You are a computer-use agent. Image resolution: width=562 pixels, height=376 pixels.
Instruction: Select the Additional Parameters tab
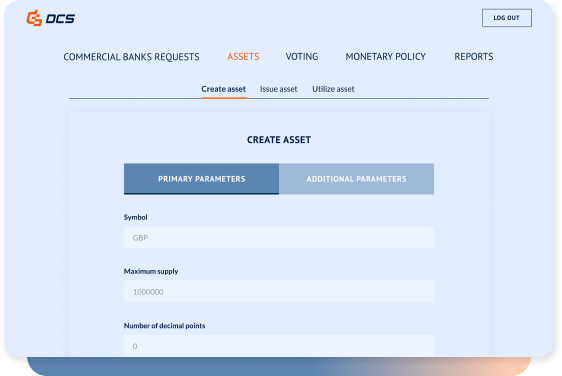(356, 179)
